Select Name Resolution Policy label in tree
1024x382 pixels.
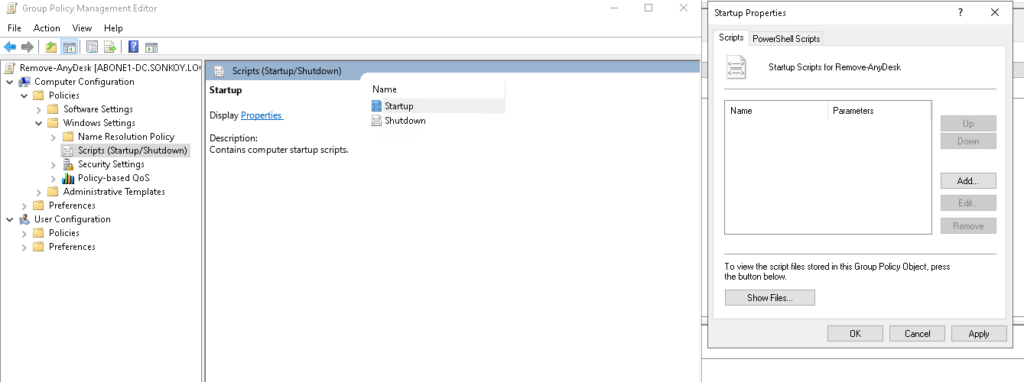tap(126, 136)
